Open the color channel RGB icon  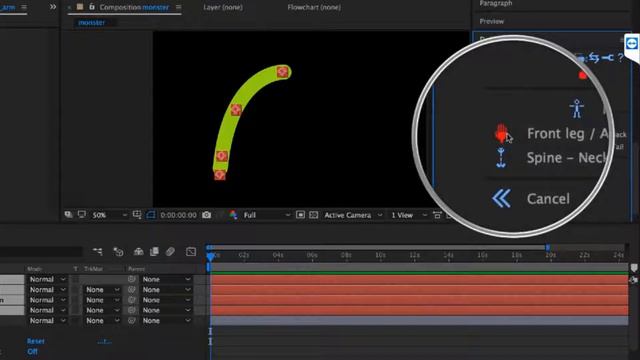point(233,215)
